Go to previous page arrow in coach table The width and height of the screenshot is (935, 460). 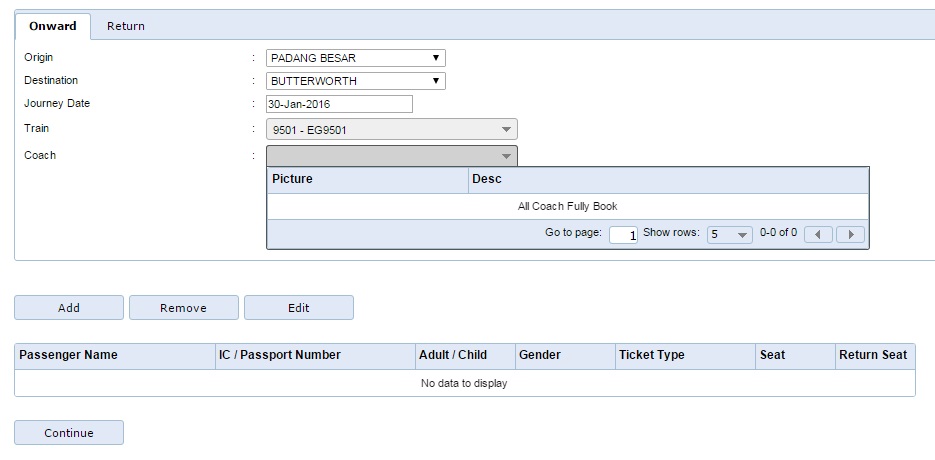[818, 234]
